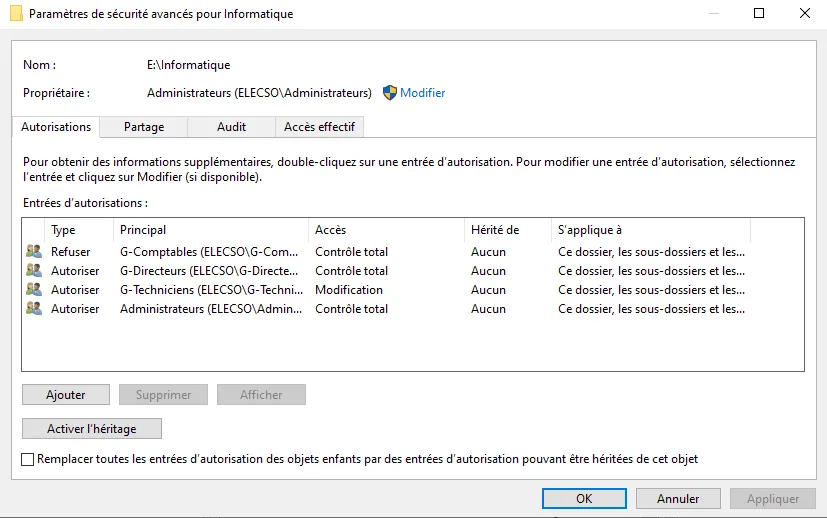
Task: Open the Audit tab
Action: (231, 127)
